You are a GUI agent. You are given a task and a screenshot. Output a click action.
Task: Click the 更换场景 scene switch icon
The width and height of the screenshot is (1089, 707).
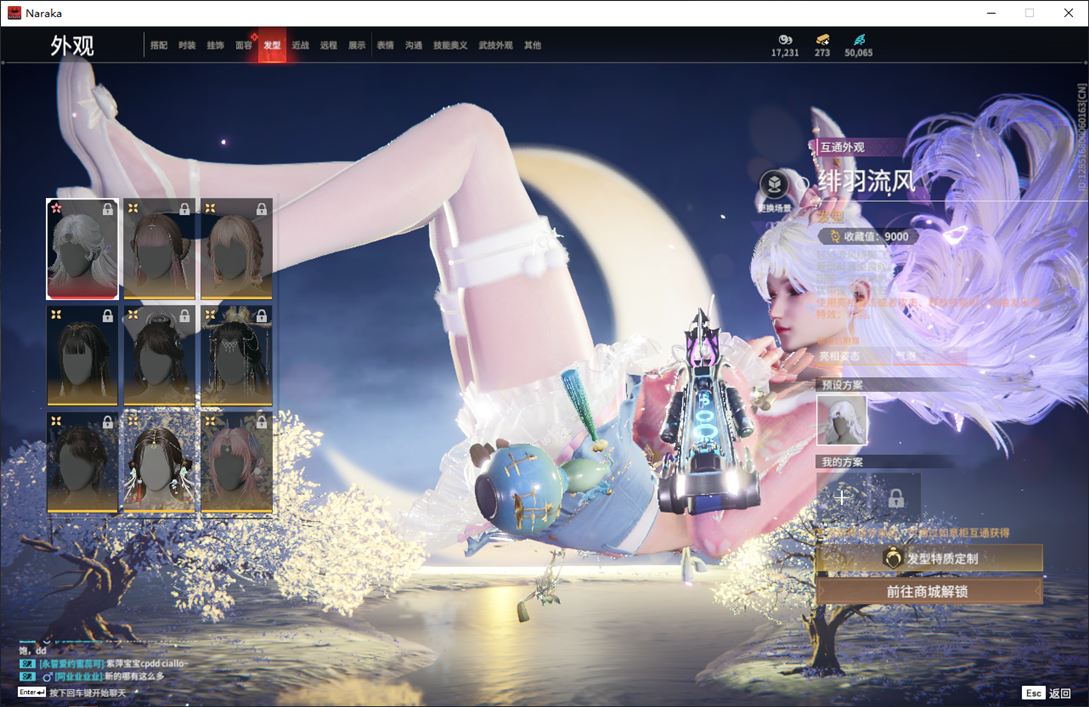pyautogui.click(x=774, y=185)
